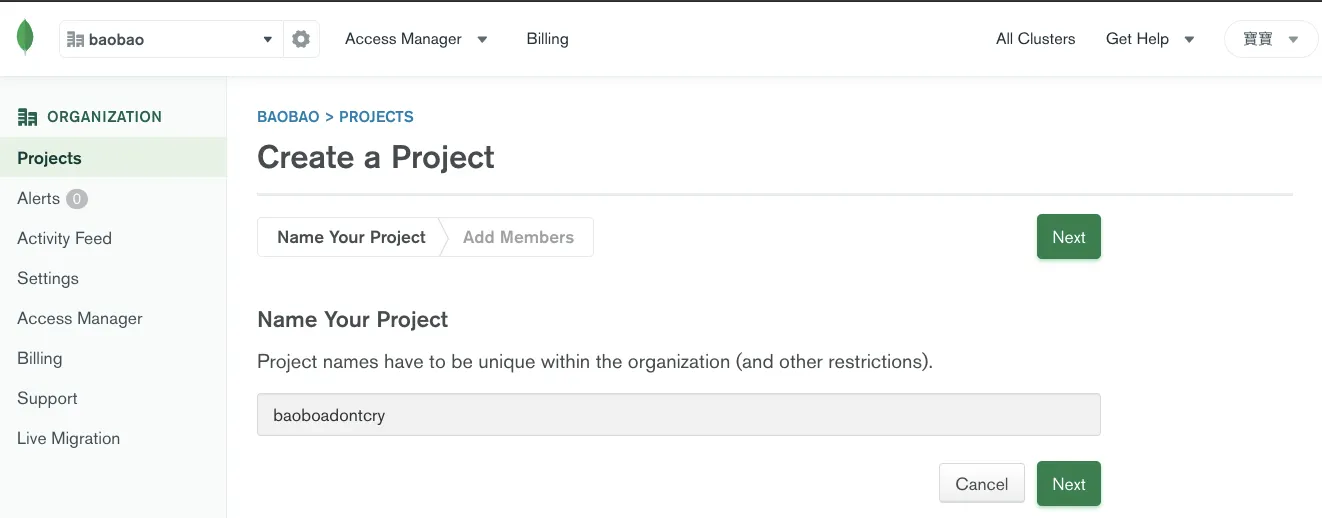Open Settings in the sidebar
Screen dimensions: 1322x518
click(x=48, y=278)
